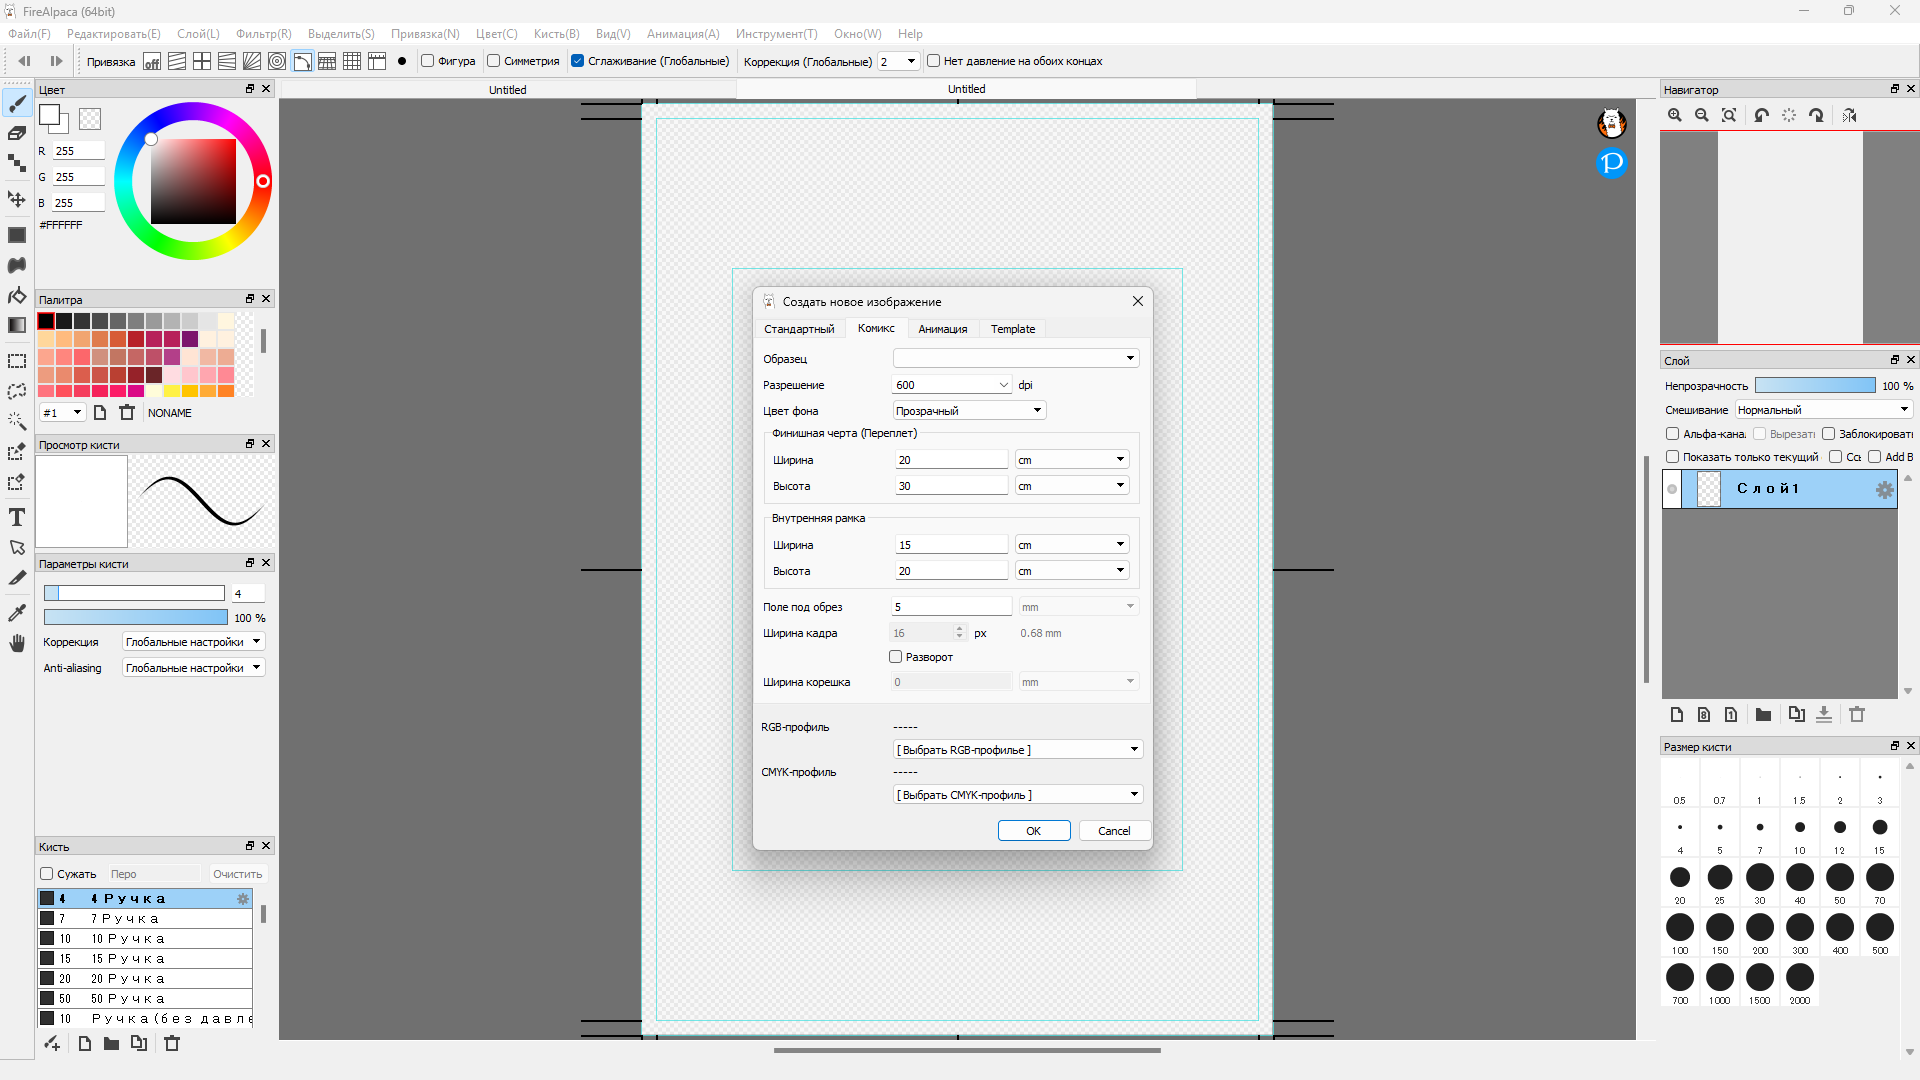Image resolution: width=1920 pixels, height=1080 pixels.
Task: Select the Bucket fill tool
Action: click(17, 295)
